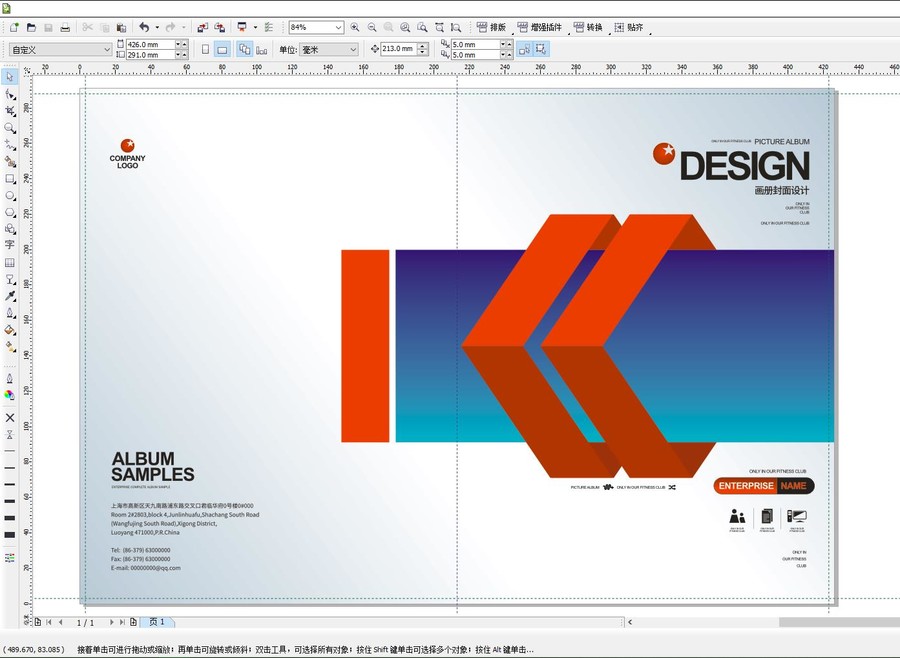Open the 单位 毫米 units dropdown
This screenshot has width=900, height=658.
tap(352, 50)
